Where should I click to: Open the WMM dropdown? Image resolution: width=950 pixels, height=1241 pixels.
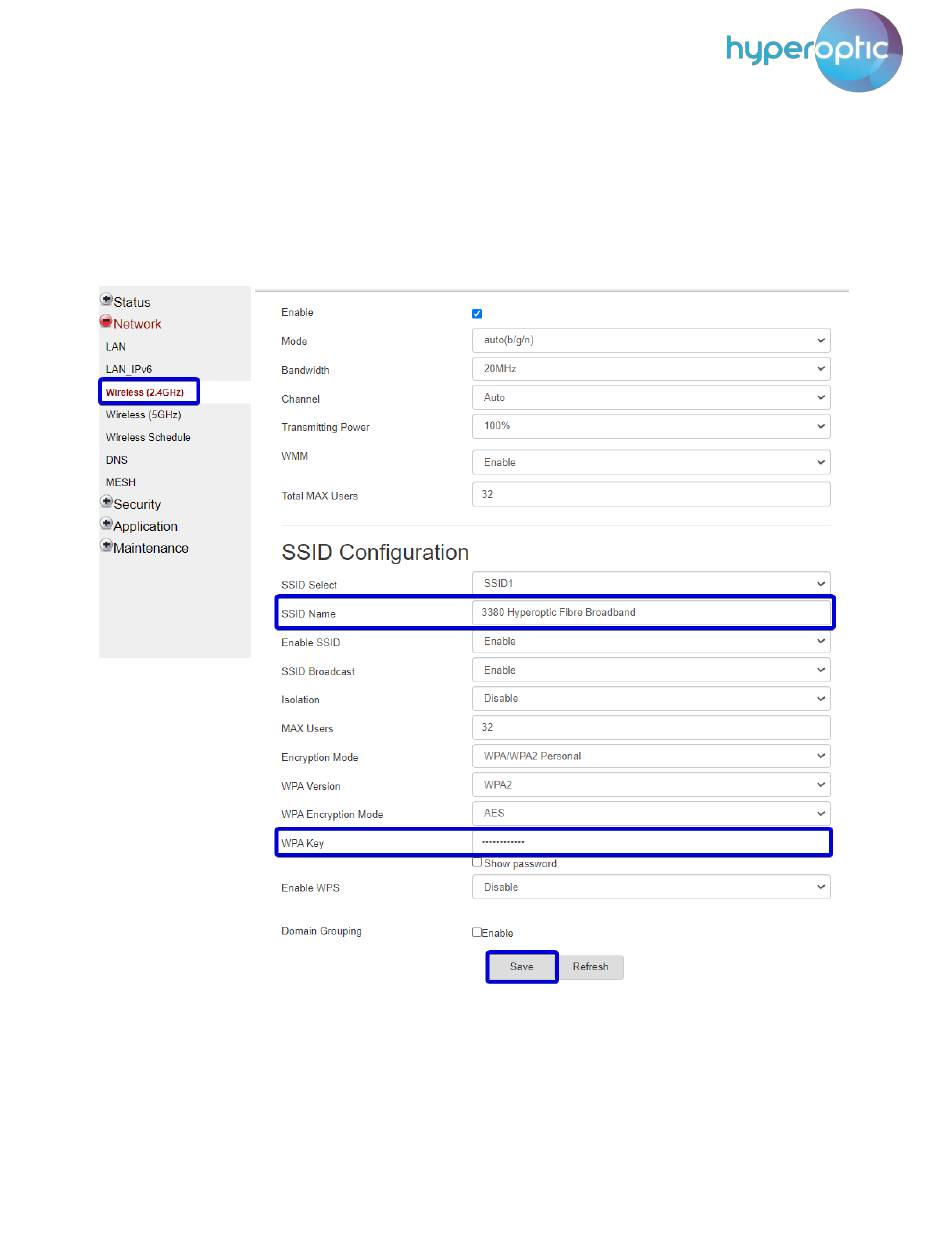pos(651,463)
